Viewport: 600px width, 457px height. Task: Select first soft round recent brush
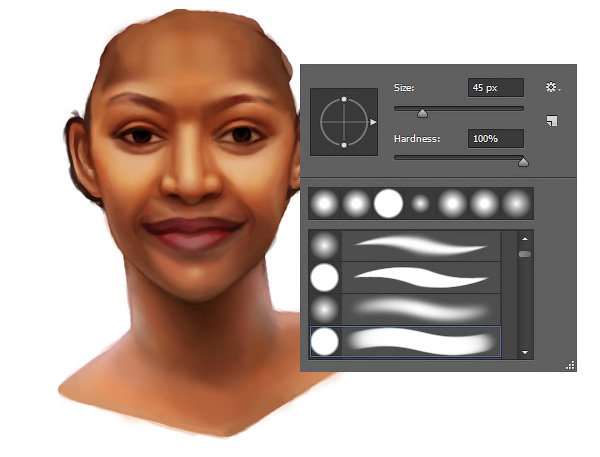pos(324,203)
